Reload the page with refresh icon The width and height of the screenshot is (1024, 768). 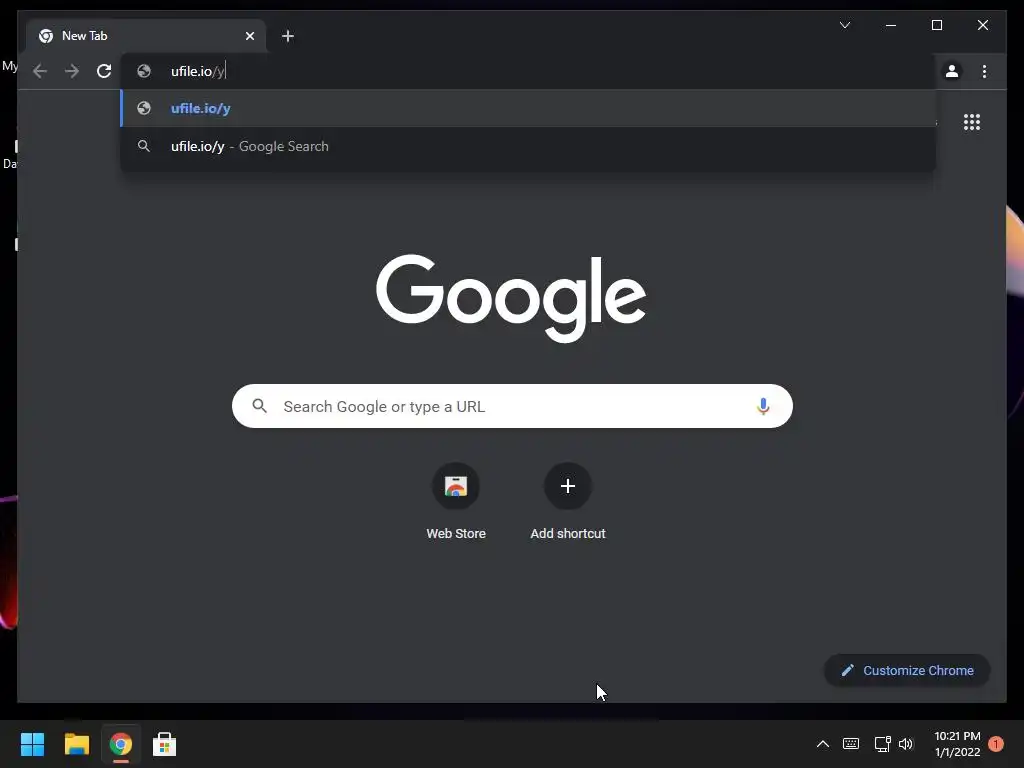[x=104, y=71]
